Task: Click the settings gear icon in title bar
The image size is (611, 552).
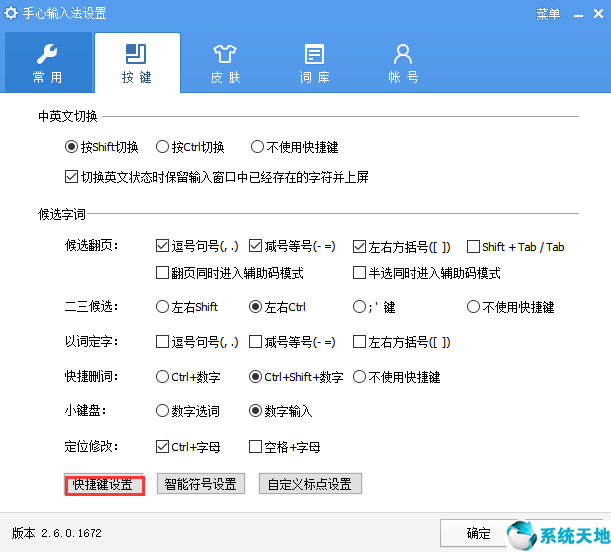Action: click(11, 13)
